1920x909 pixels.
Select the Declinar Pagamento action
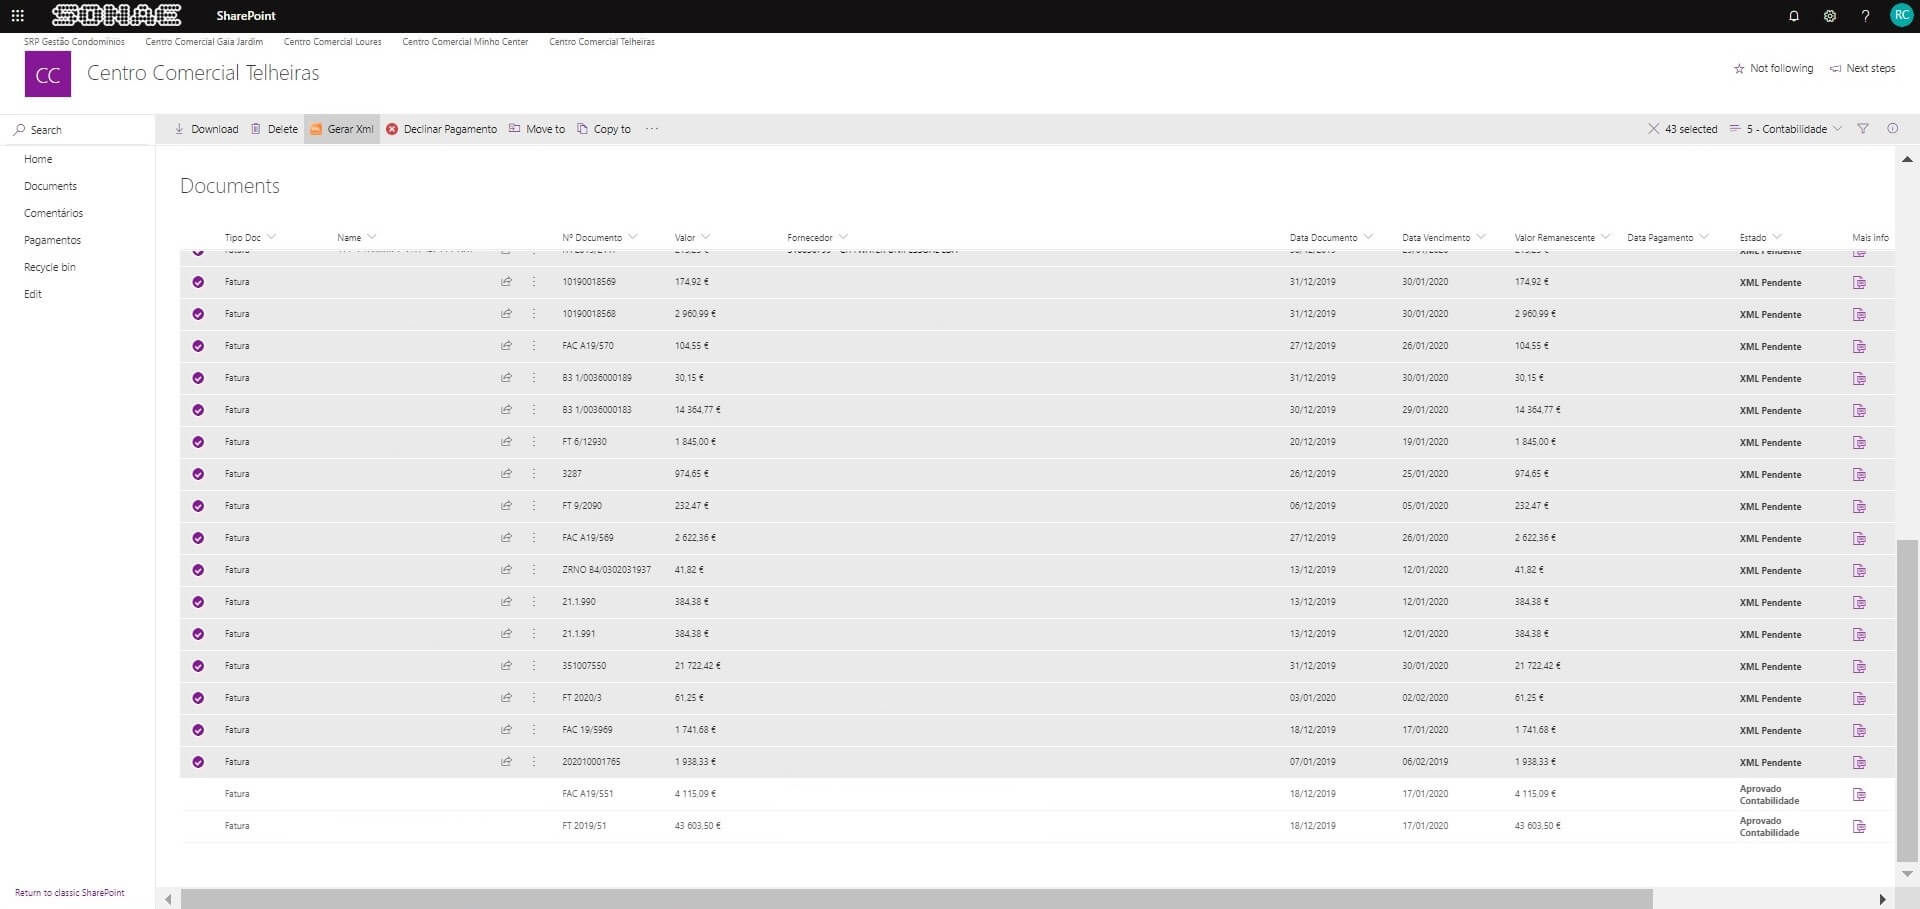click(441, 128)
